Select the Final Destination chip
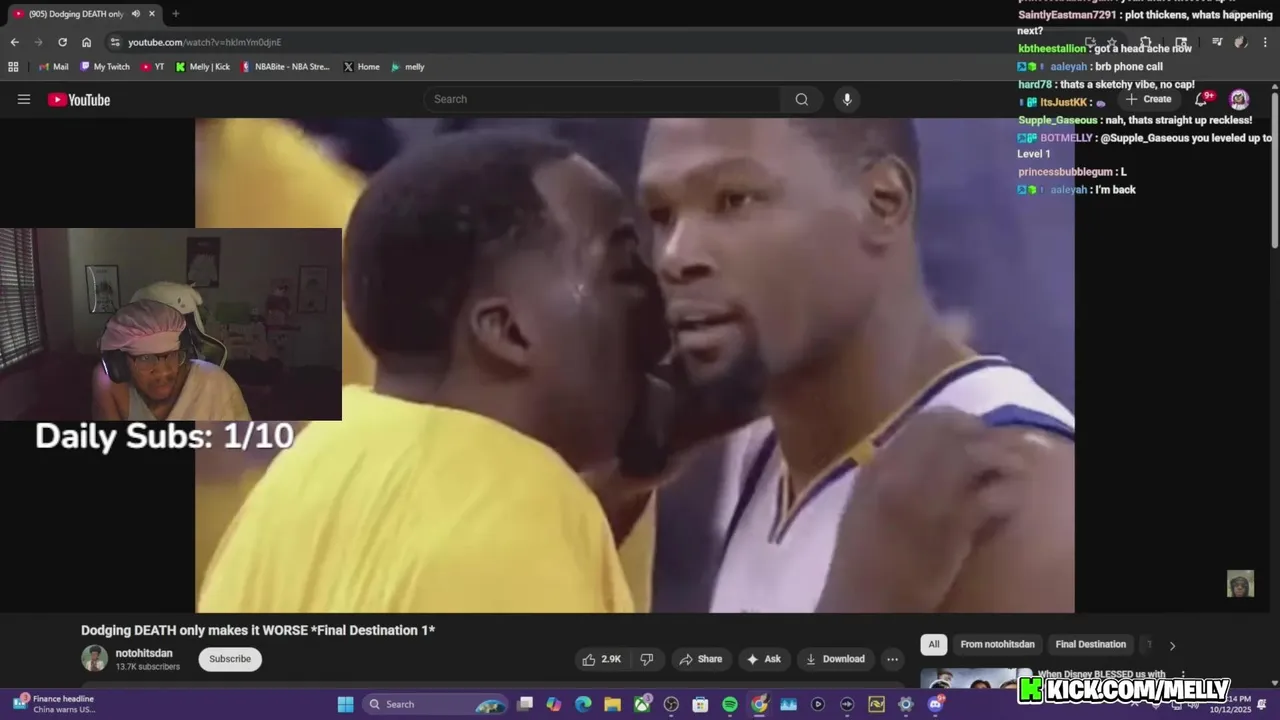The height and width of the screenshot is (720, 1280). [x=1090, y=644]
